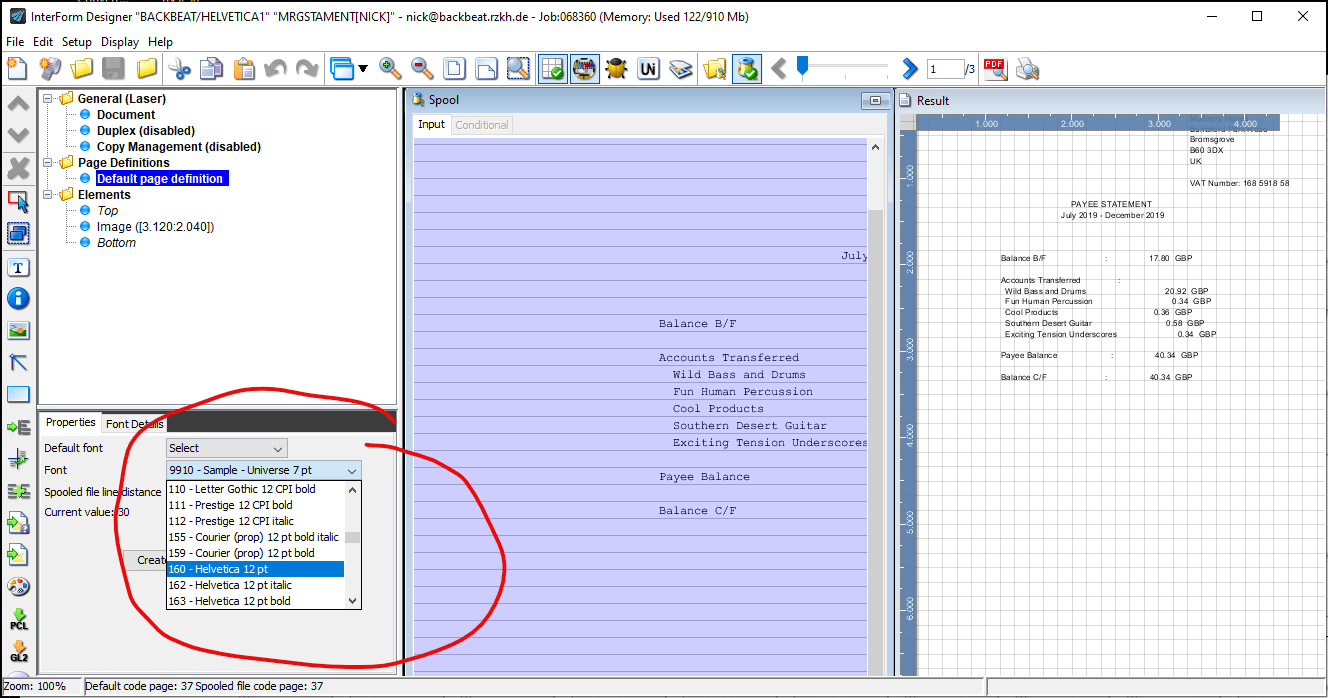This screenshot has height=698, width=1328.
Task: Click the Copy icon in toolbar
Action: pyautogui.click(x=211, y=68)
